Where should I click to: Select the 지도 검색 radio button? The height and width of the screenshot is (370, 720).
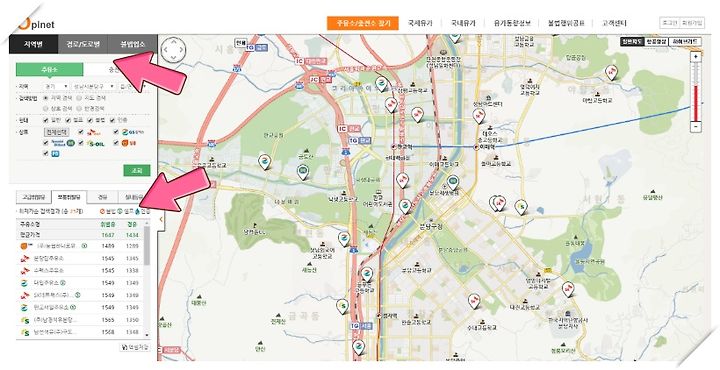pyautogui.click(x=79, y=98)
